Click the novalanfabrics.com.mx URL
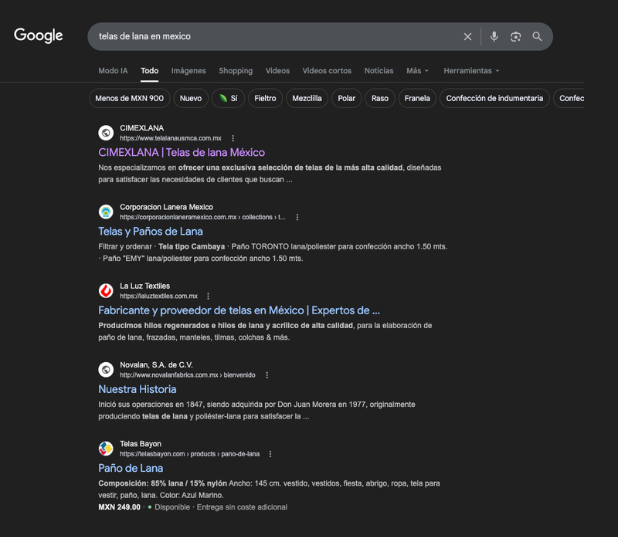 [x=188, y=375]
